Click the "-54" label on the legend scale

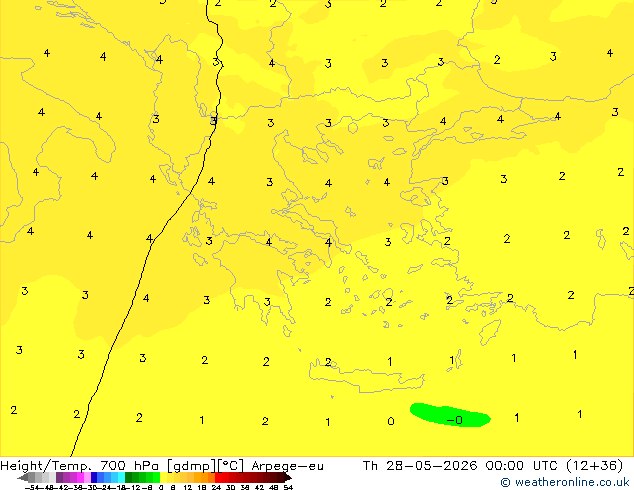click(32, 488)
